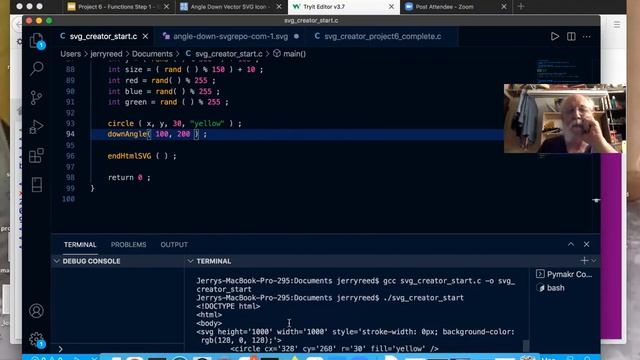Open the browser menu behind VS Code

(x=617, y=25)
